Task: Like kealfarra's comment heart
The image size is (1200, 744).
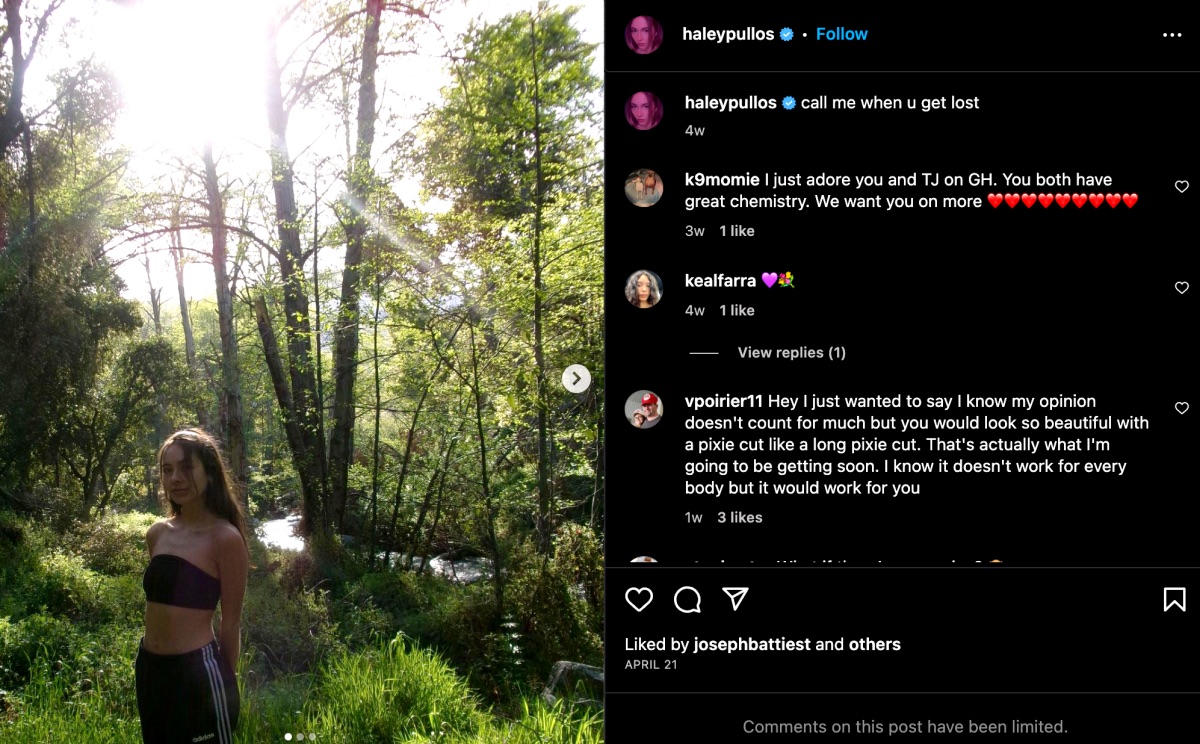Action: (x=1181, y=288)
